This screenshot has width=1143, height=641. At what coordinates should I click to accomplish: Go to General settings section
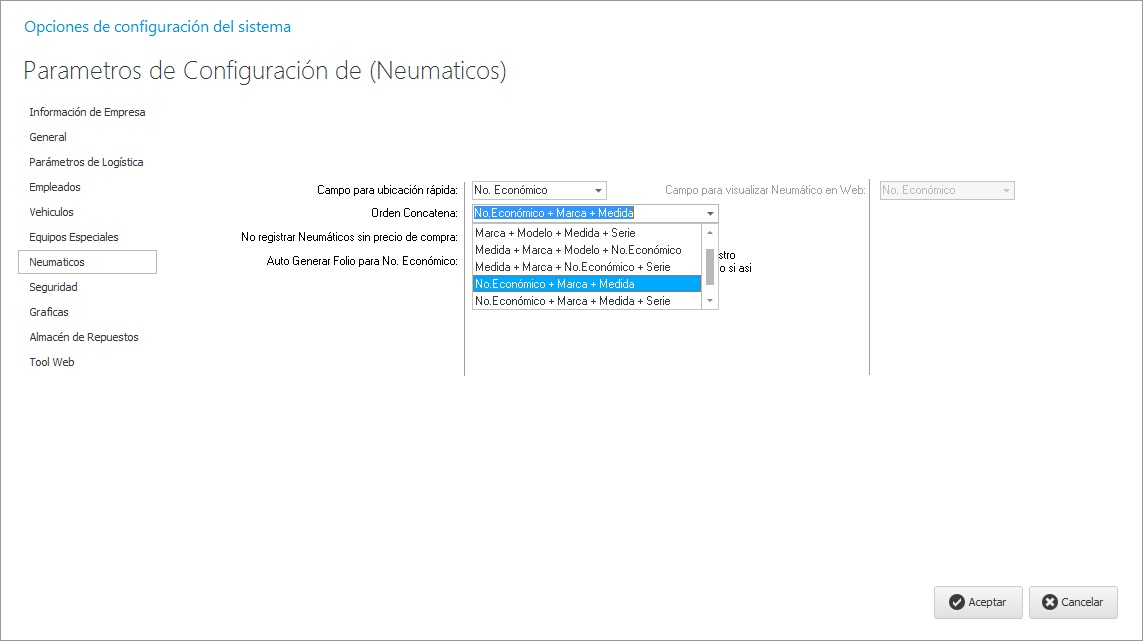point(48,137)
